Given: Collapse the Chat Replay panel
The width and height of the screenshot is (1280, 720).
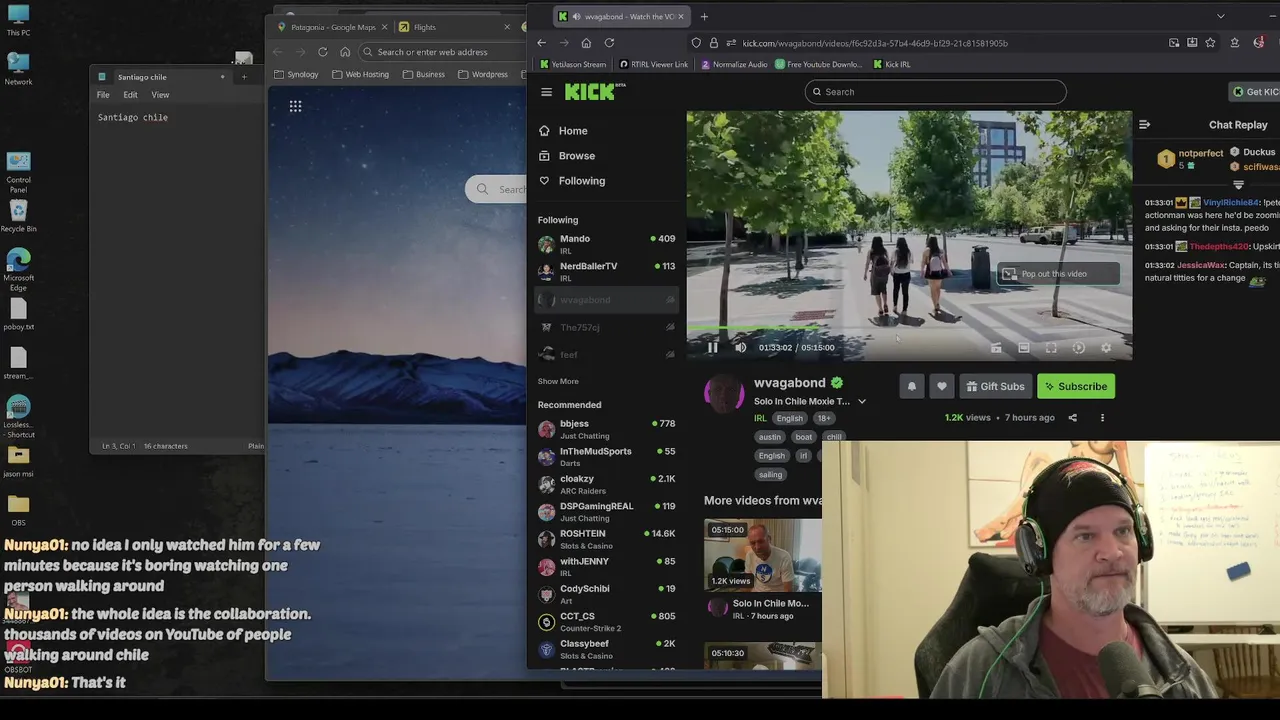Looking at the screenshot, I should [1145, 125].
